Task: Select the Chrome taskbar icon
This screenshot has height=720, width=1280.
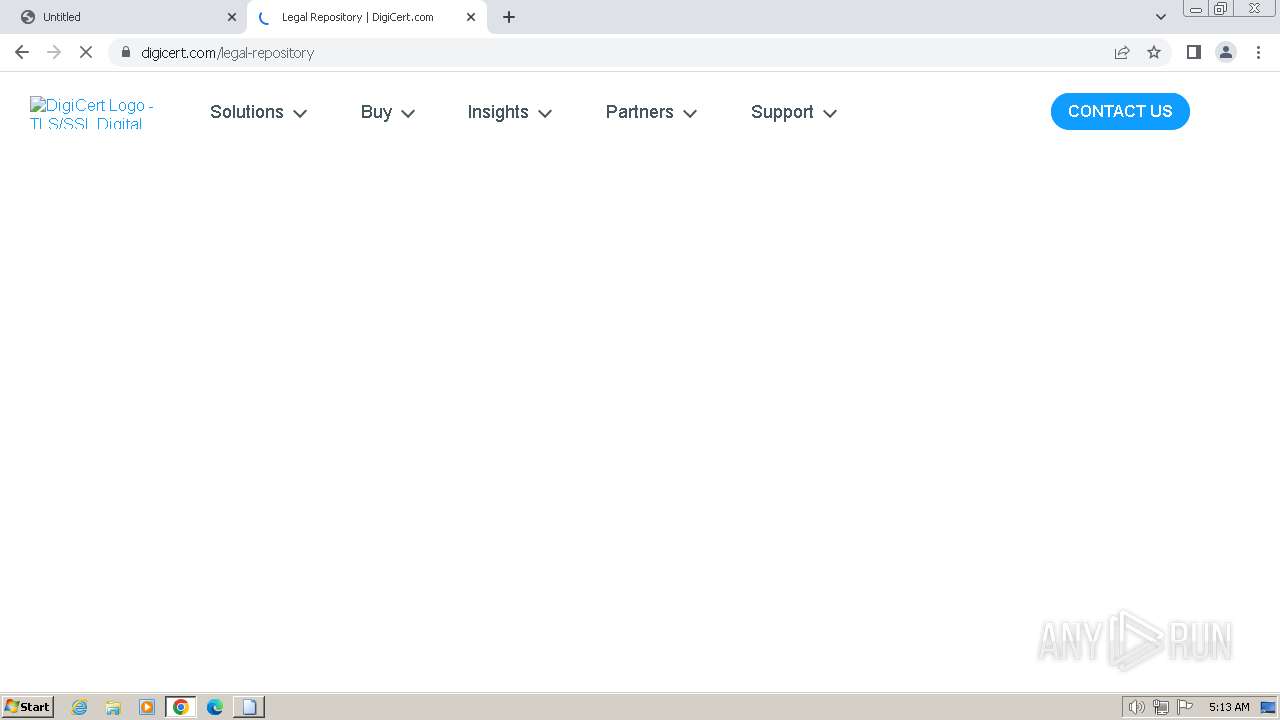Action: 181,707
